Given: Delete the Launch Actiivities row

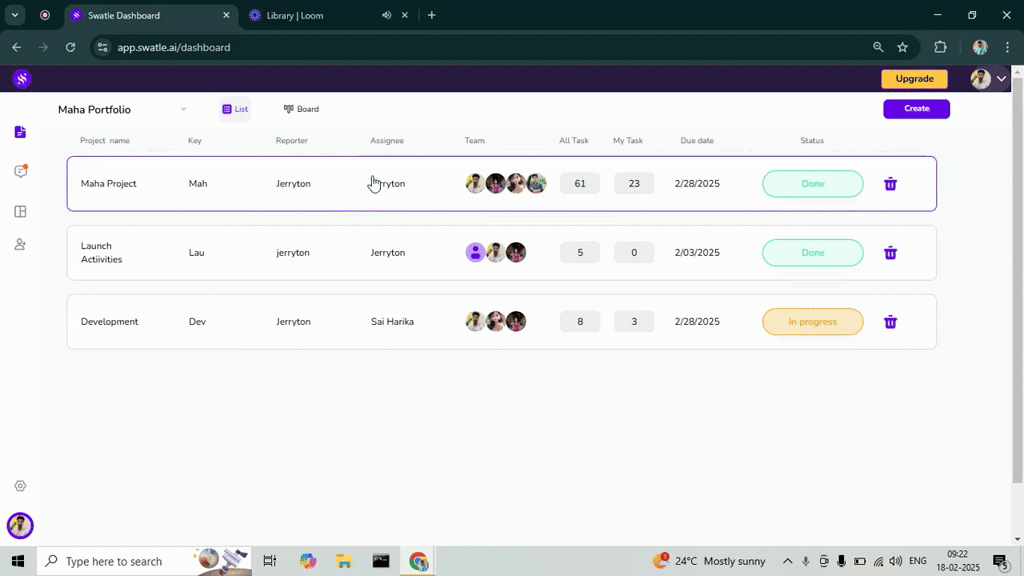Looking at the screenshot, I should point(890,253).
